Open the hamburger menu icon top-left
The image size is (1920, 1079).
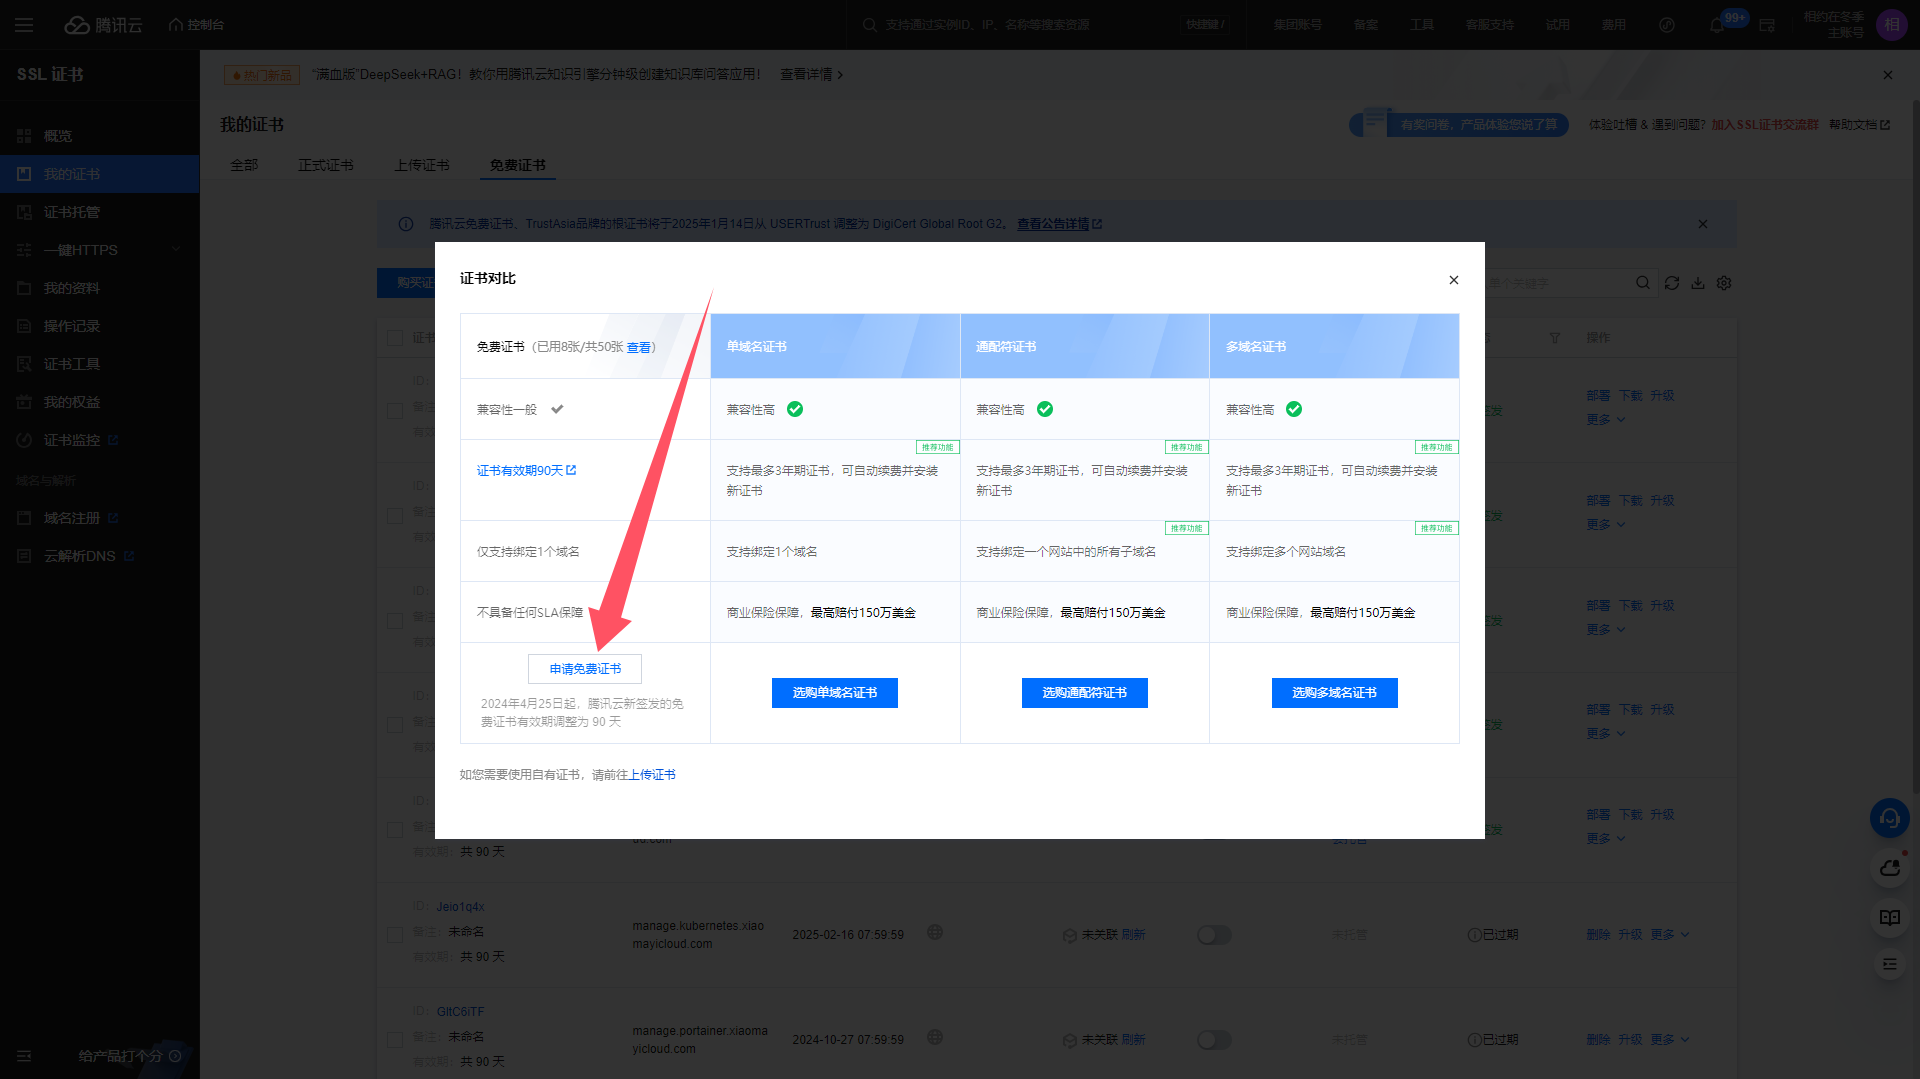pos(24,25)
